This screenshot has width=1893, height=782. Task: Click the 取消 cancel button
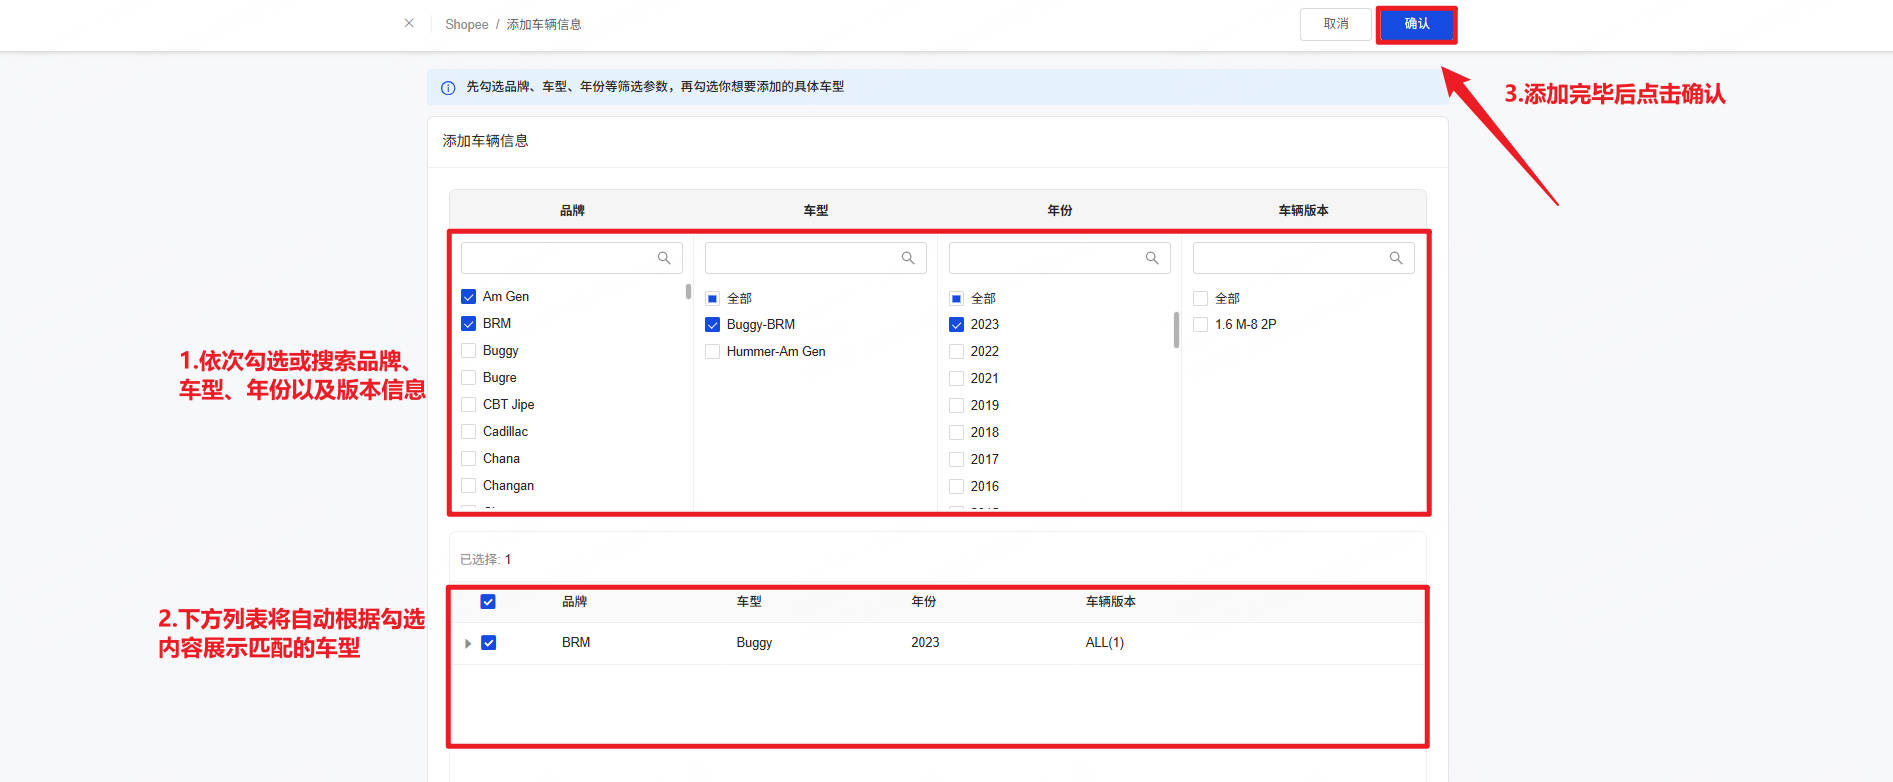point(1336,24)
